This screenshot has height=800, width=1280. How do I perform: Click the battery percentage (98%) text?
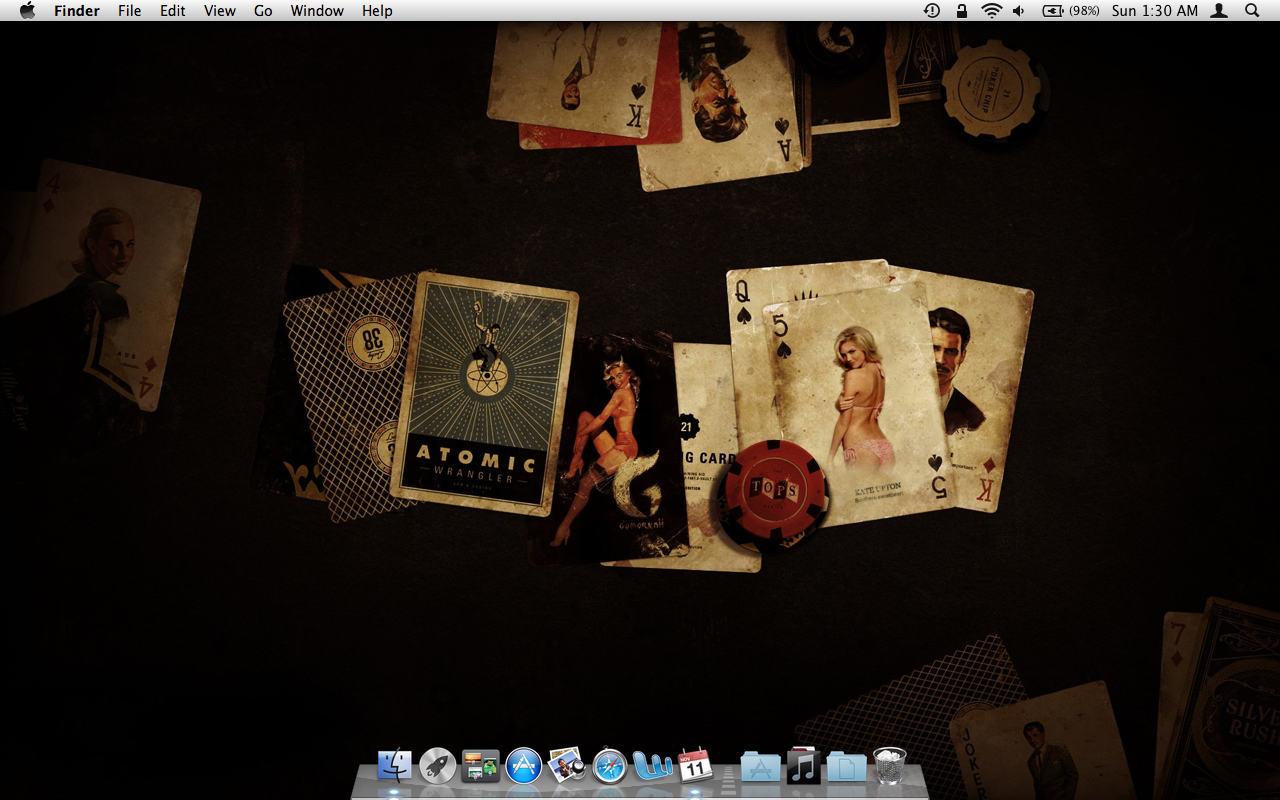click(x=1084, y=11)
